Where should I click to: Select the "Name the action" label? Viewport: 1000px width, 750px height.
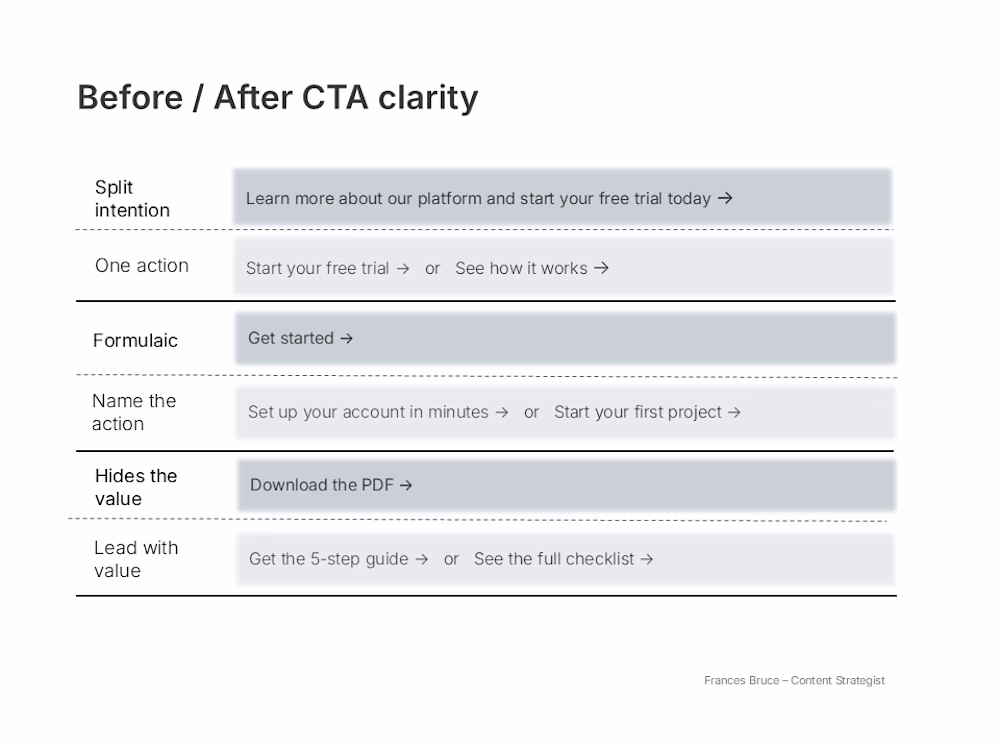click(134, 412)
